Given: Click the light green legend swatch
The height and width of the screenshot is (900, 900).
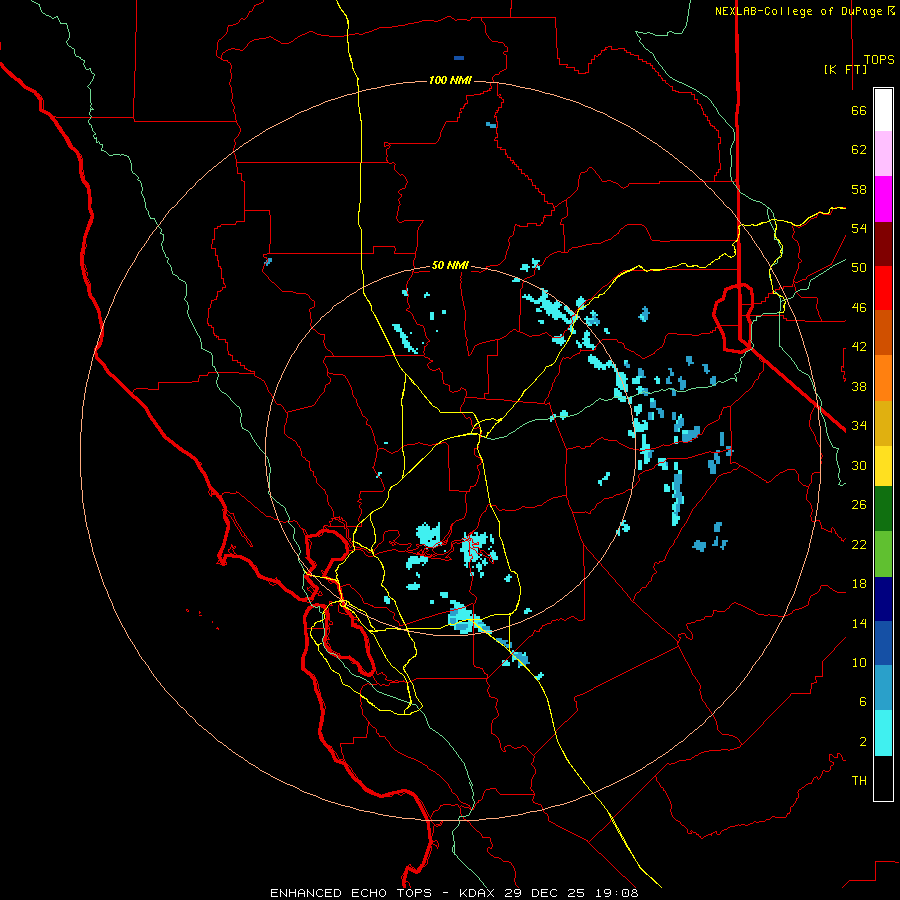Looking at the screenshot, I should 883,554.
